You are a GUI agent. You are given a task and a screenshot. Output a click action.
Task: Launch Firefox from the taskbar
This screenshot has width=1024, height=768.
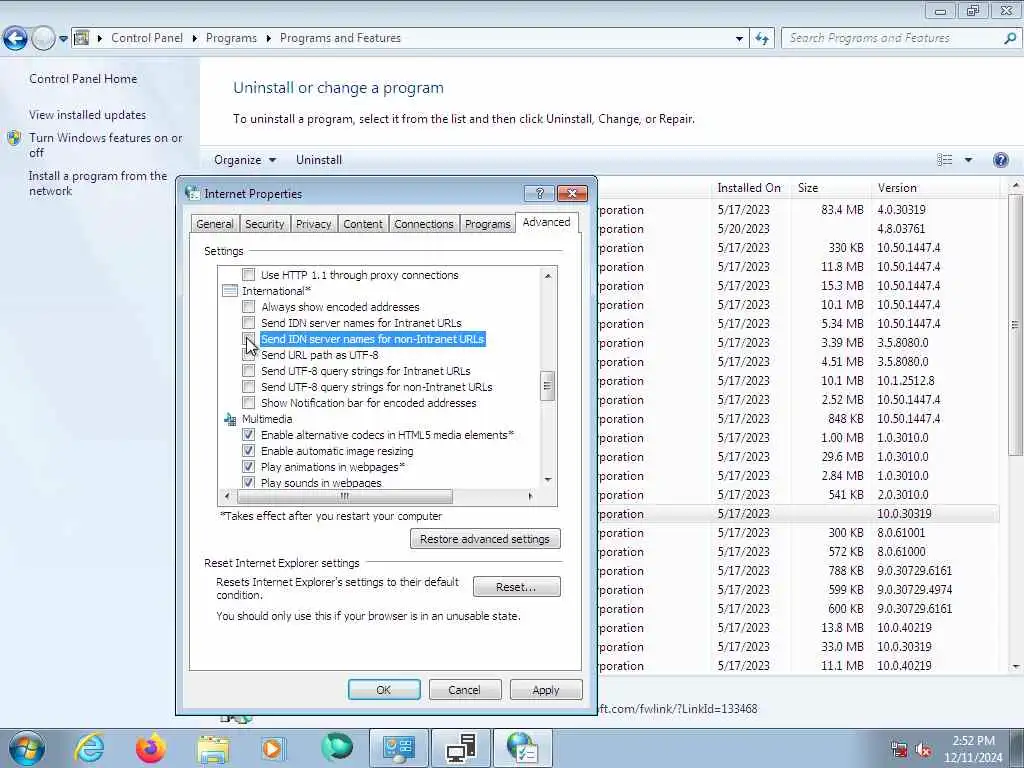pyautogui.click(x=151, y=748)
